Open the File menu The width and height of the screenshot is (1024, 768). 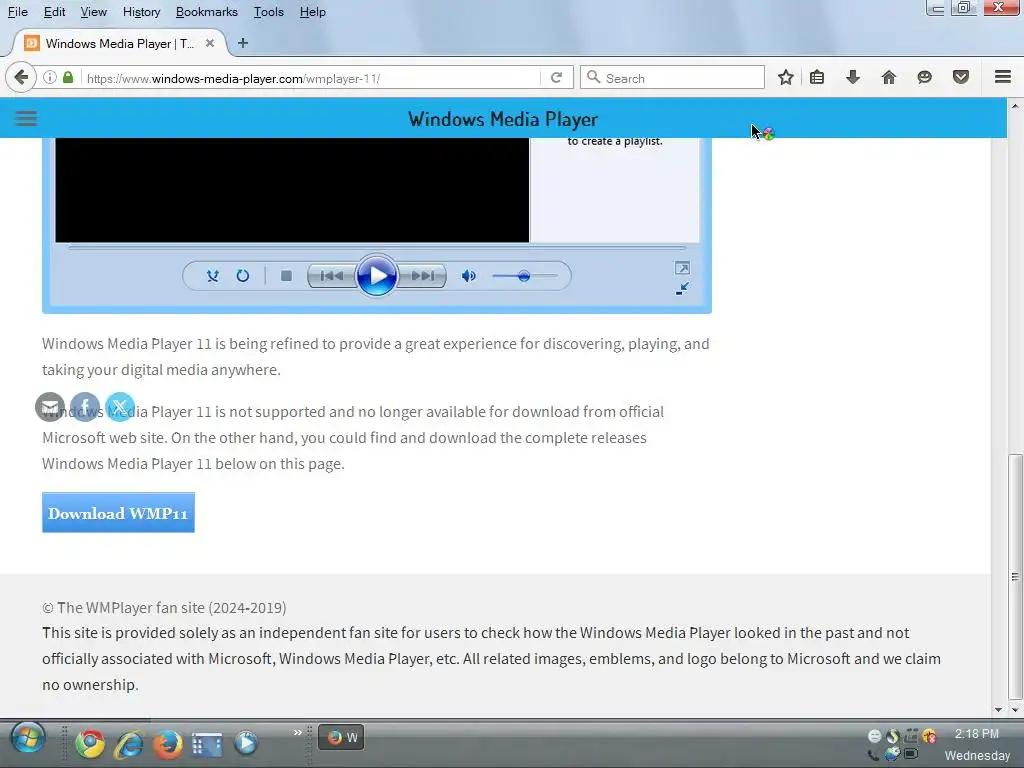pyautogui.click(x=18, y=12)
